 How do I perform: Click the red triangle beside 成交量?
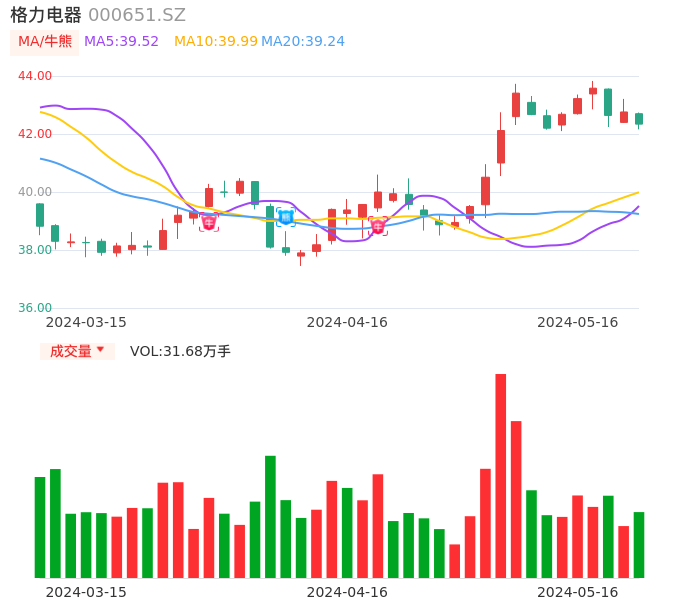tap(100, 350)
